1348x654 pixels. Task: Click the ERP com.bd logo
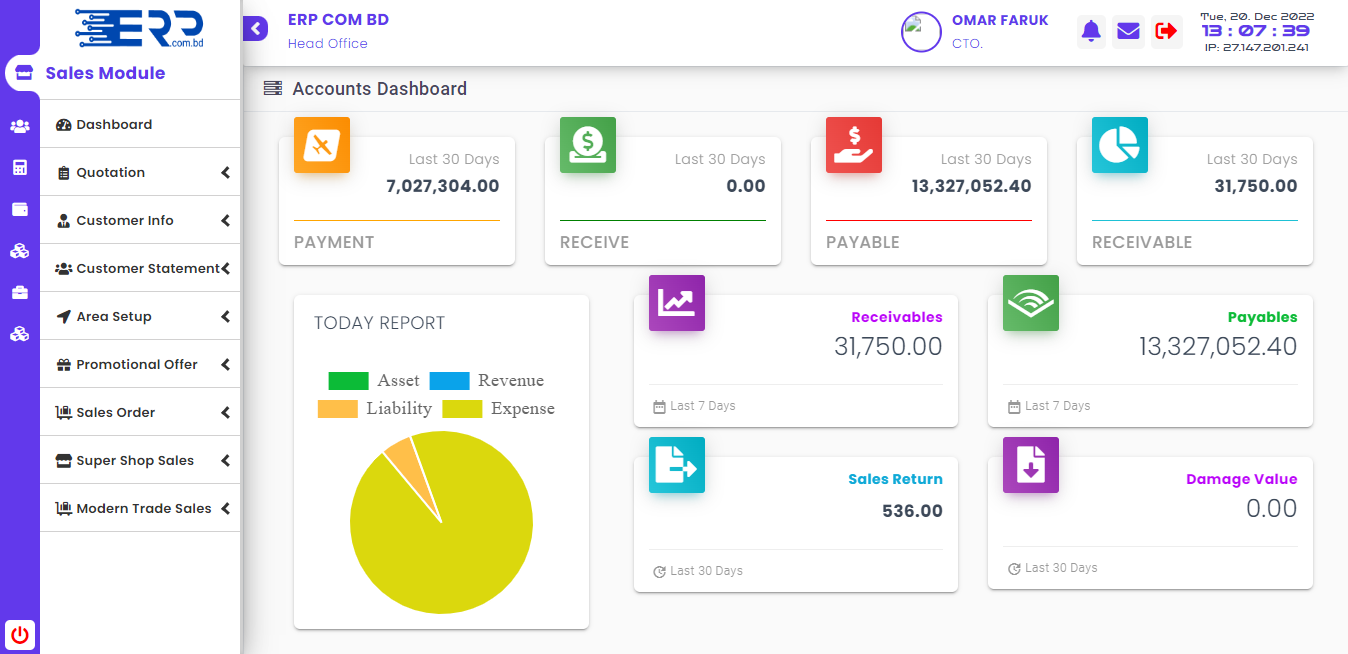[x=139, y=28]
